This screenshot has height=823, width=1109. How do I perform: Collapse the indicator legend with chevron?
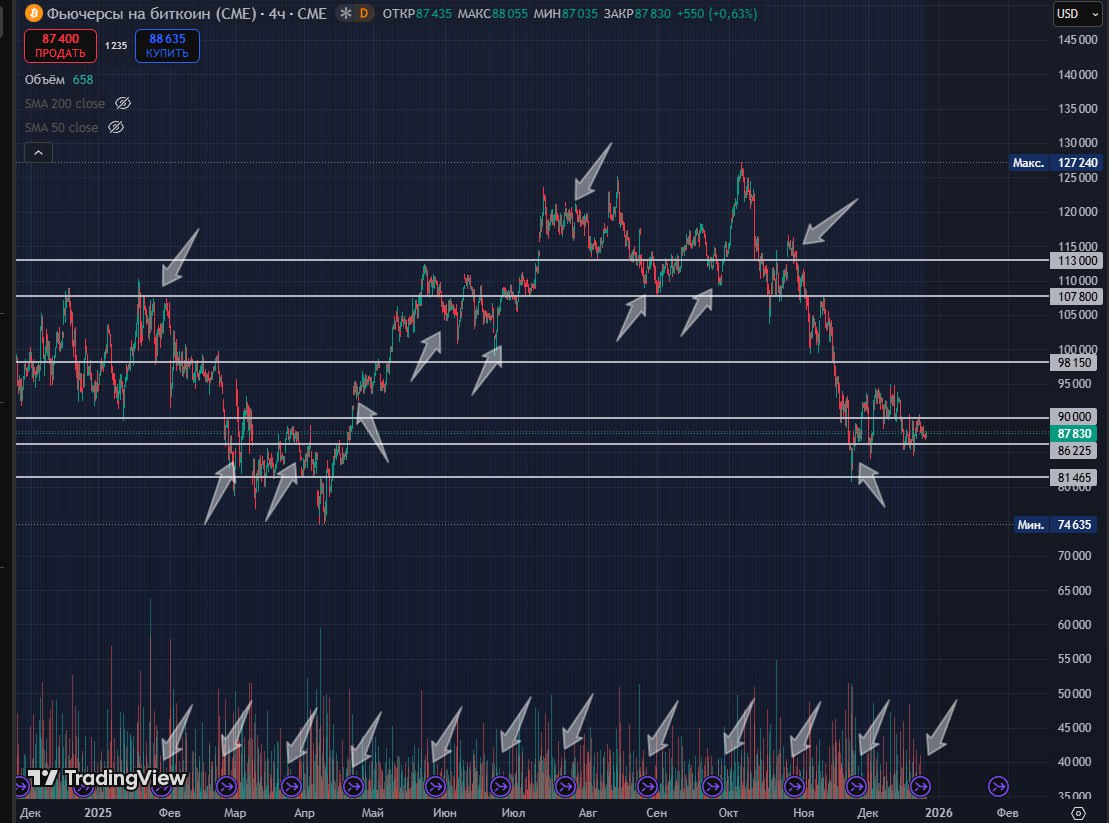[37, 153]
